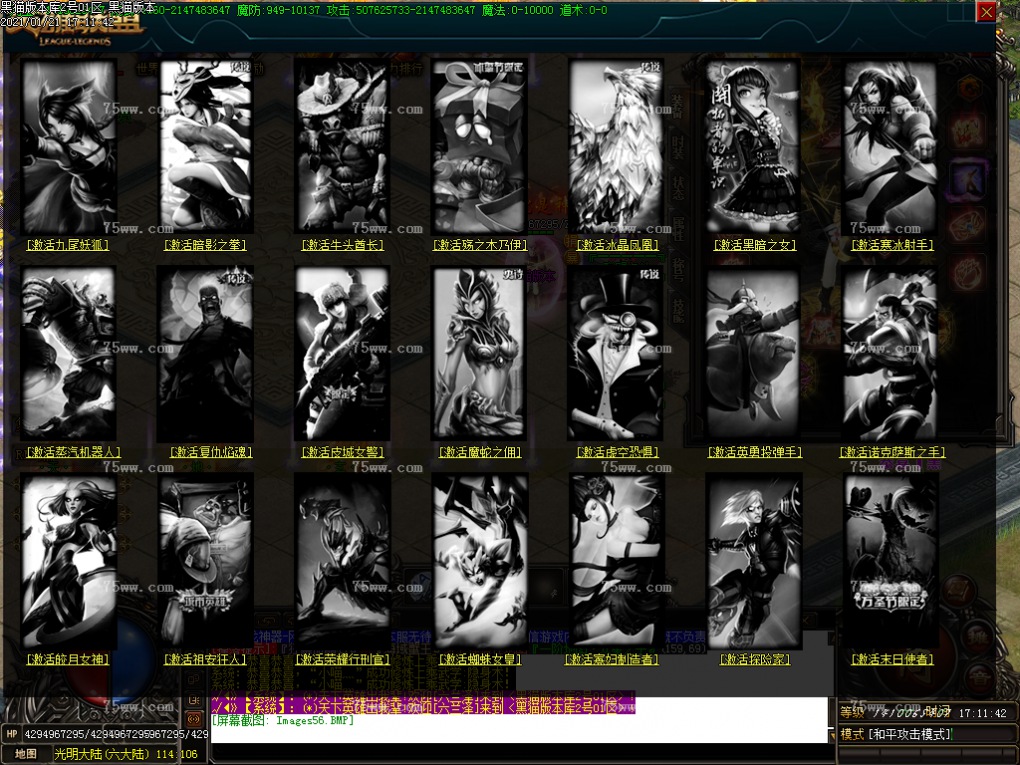Click the 激活诺克萨斯之手 link
The height and width of the screenshot is (765, 1020).
click(892, 451)
